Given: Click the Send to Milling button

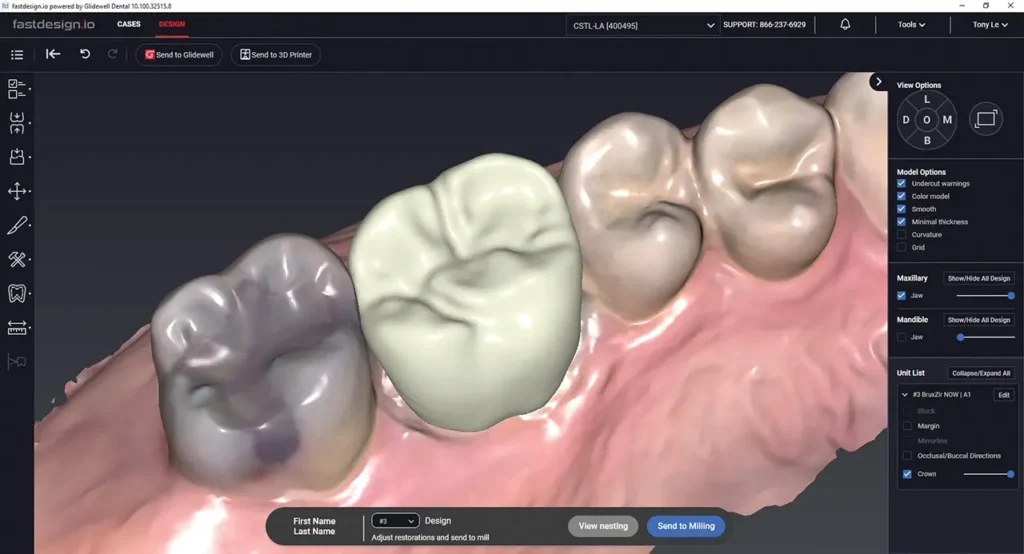Looking at the screenshot, I should (685, 526).
